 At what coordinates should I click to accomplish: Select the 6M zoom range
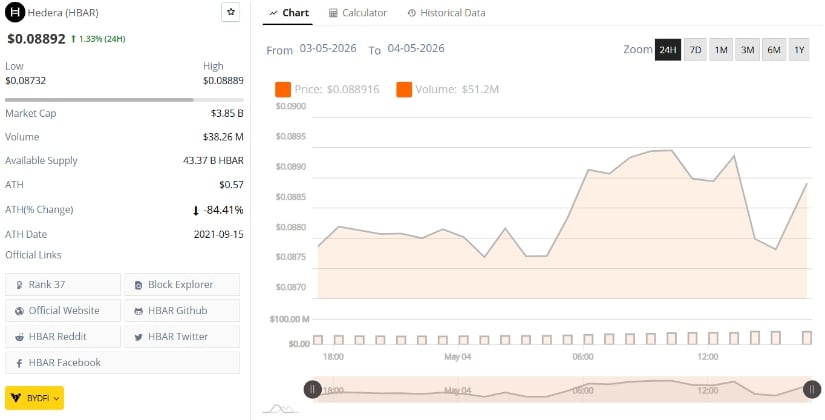pos(773,50)
